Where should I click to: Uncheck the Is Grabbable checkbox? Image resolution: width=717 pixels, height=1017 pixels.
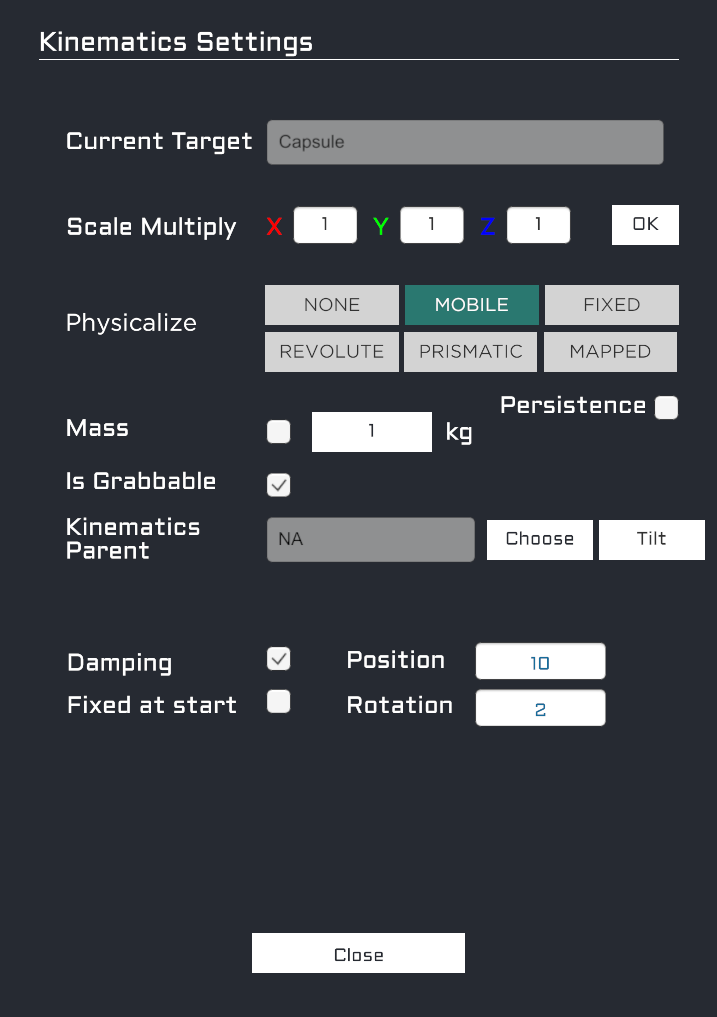(x=279, y=485)
